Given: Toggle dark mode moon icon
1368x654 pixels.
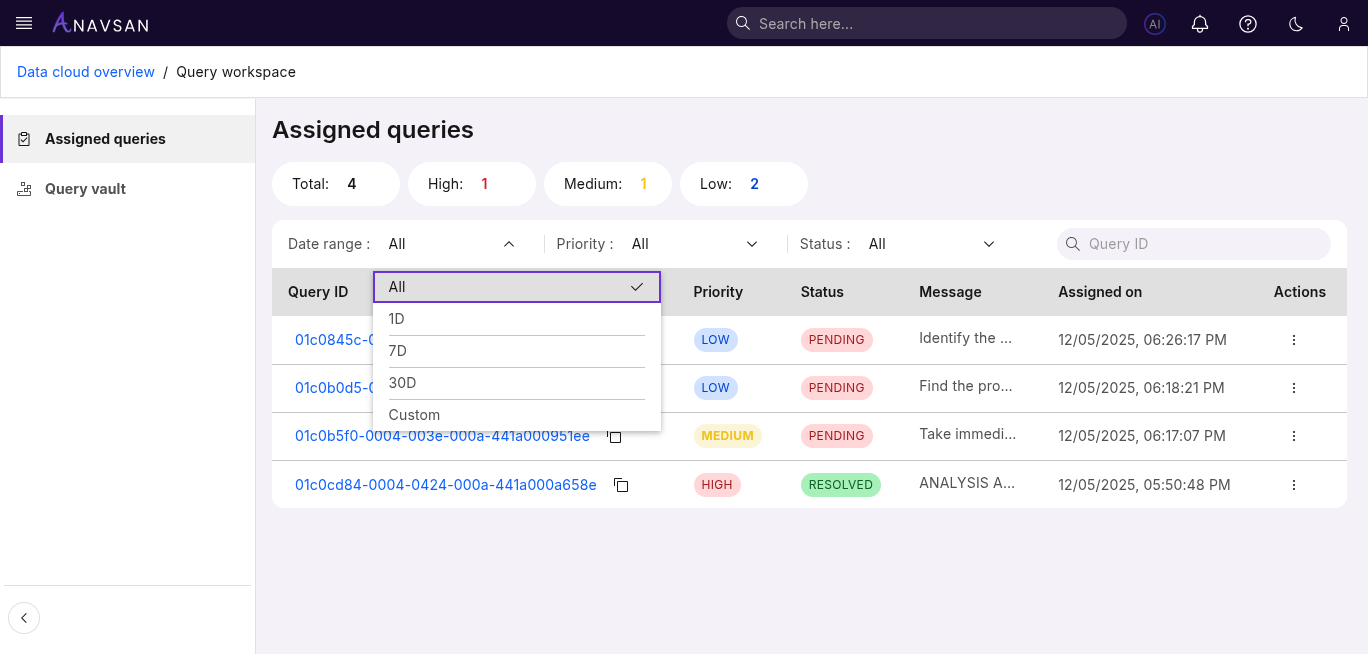Looking at the screenshot, I should (x=1296, y=24).
